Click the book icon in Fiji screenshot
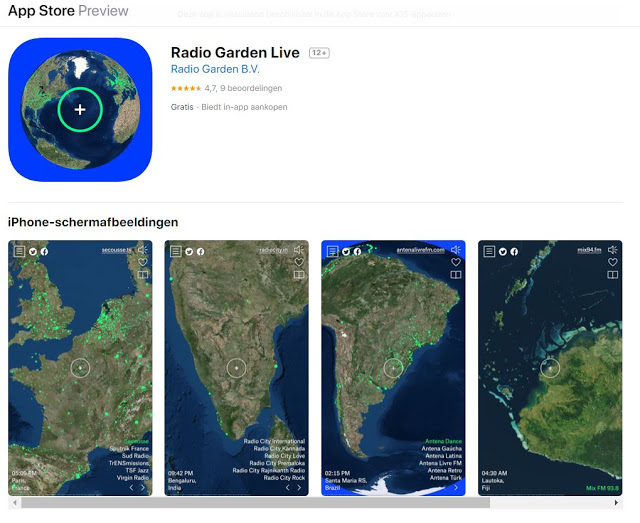 coord(613,275)
